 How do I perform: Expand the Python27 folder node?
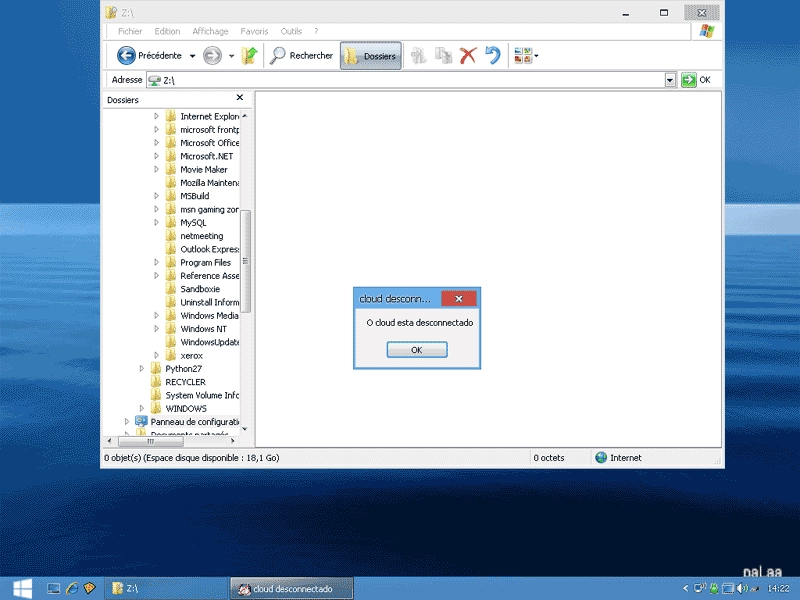tap(142, 368)
